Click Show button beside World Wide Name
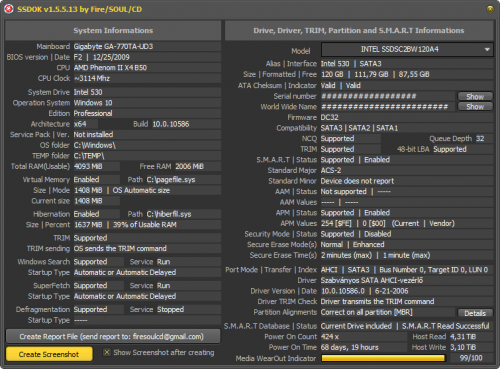The height and width of the screenshot is (369, 500). click(x=475, y=107)
